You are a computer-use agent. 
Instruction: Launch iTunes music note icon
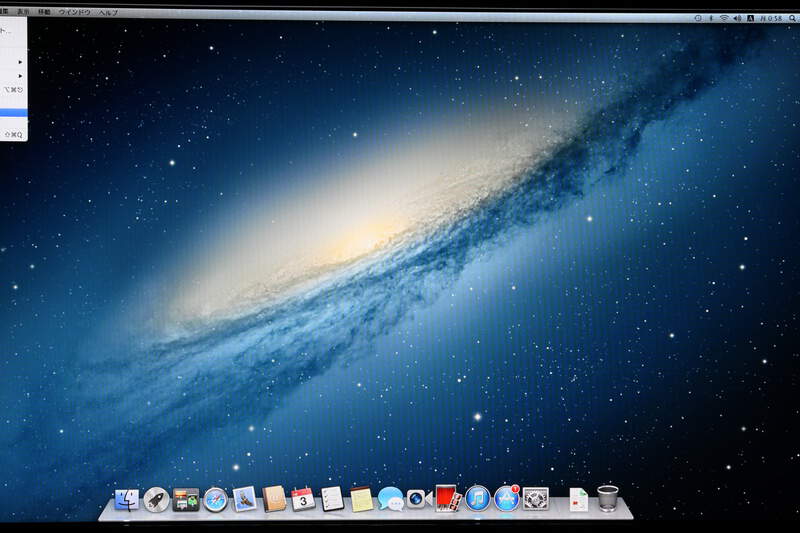coord(478,498)
